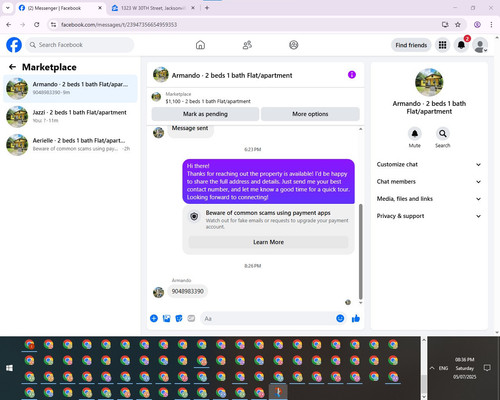This screenshot has height=400, width=500.
Task: Reload the page in Chrome
Action: coord(37,25)
